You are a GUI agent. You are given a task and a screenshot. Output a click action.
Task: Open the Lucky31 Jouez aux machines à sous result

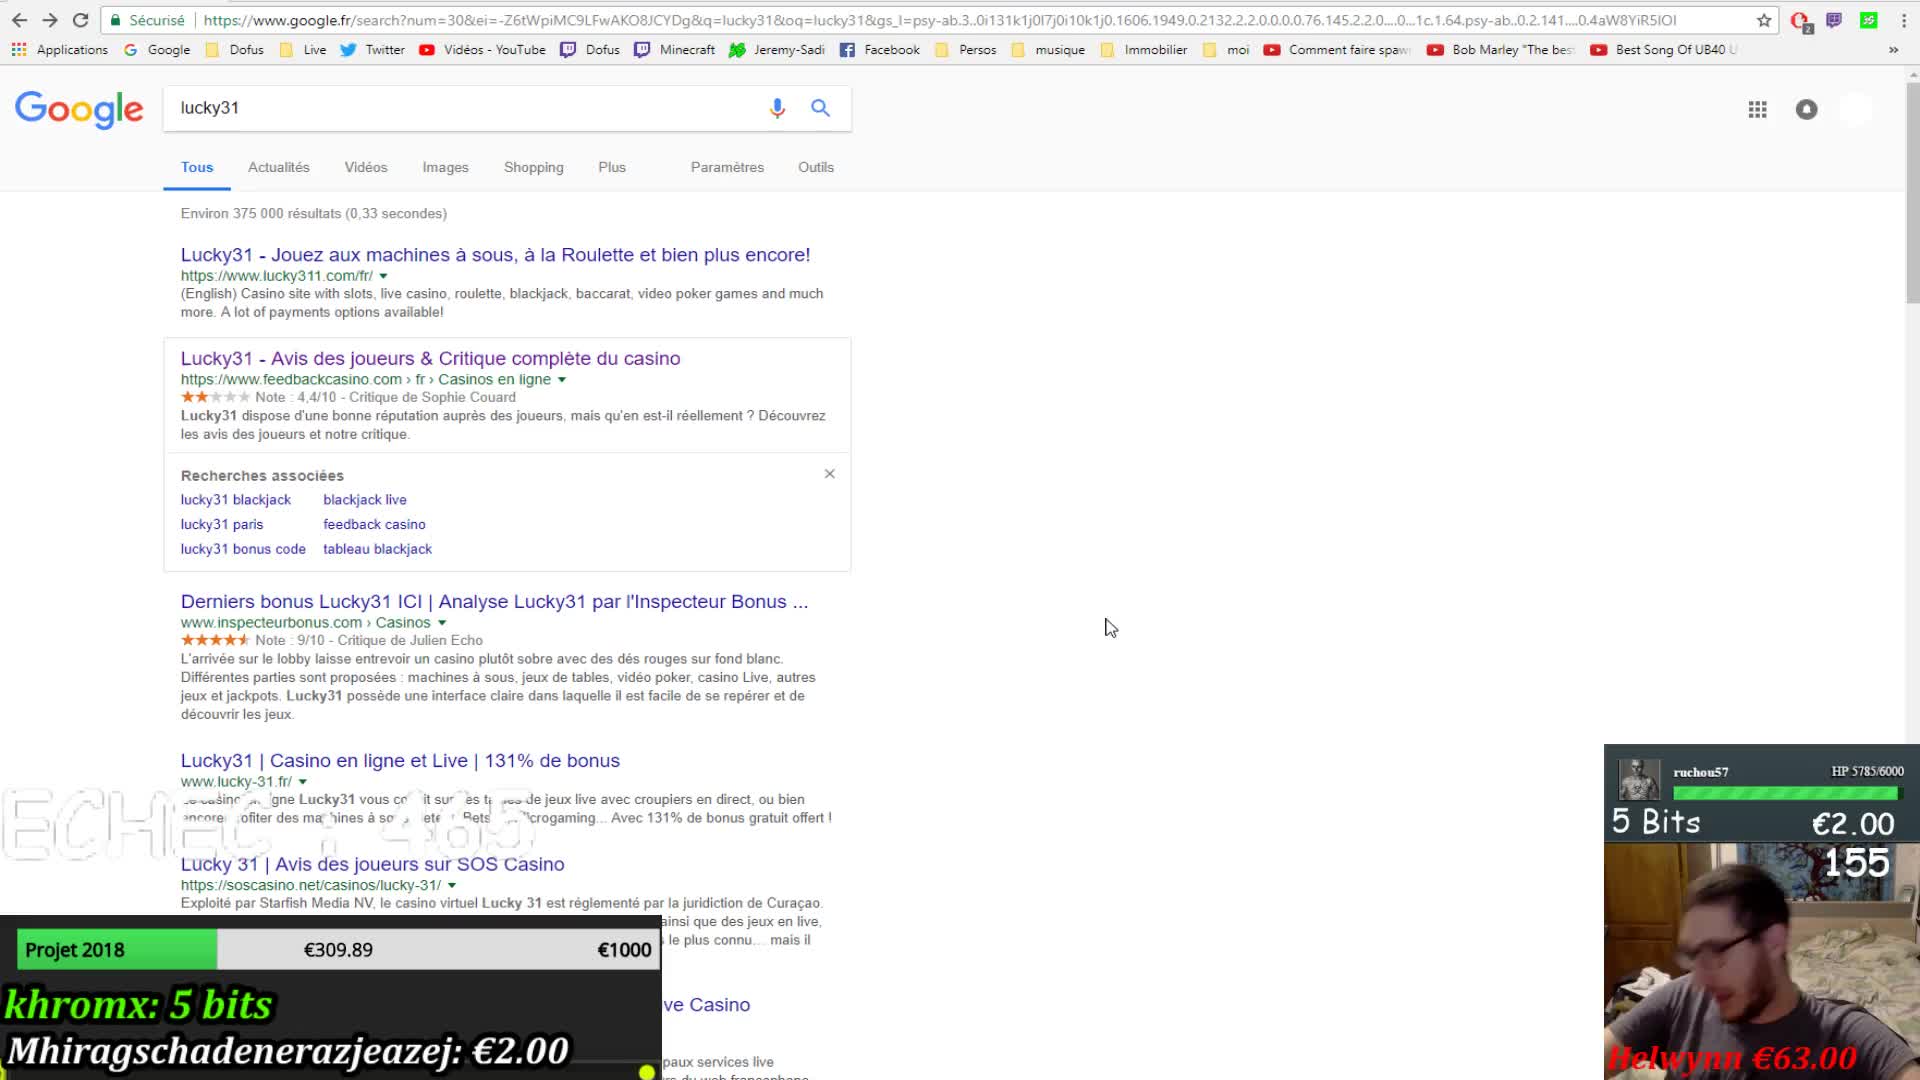[x=495, y=255]
